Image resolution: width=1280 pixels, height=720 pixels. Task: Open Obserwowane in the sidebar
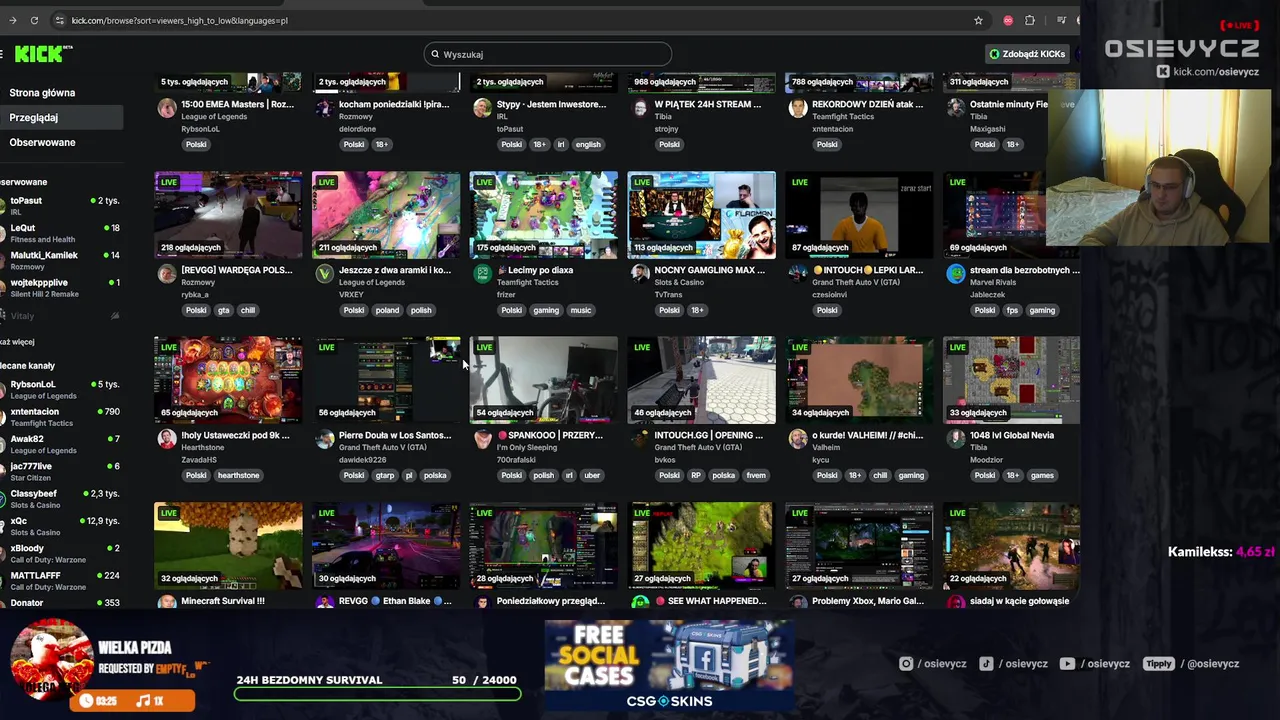[x=42, y=143]
